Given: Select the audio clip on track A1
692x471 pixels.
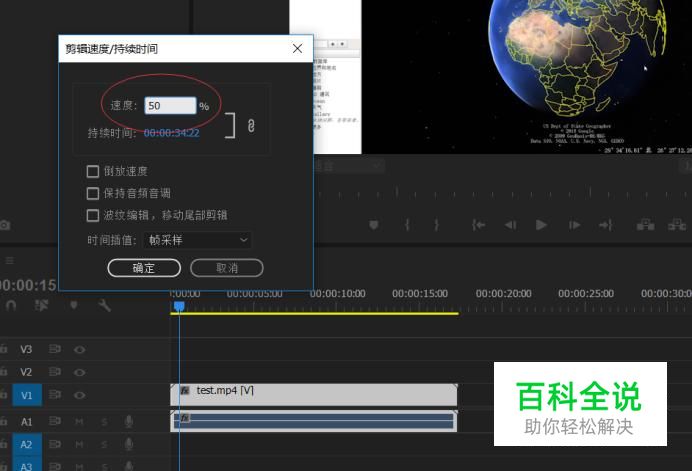Looking at the screenshot, I should pyautogui.click(x=314, y=421).
